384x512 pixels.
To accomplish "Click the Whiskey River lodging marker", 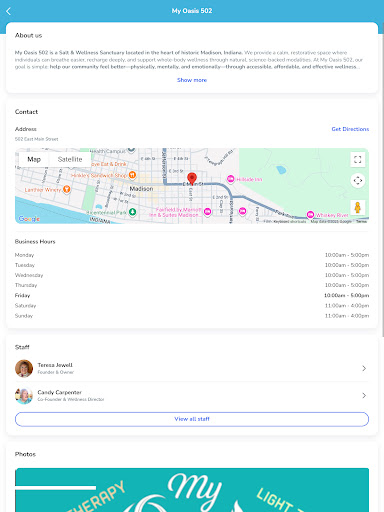I will click(x=310, y=214).
